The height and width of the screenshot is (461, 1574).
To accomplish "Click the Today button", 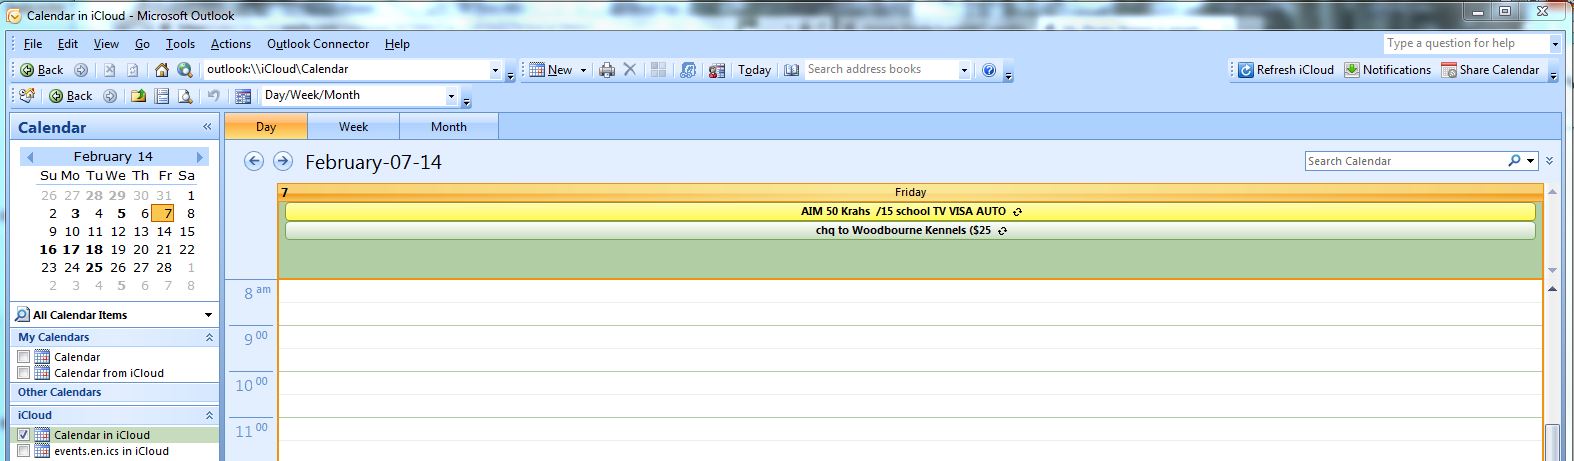I will point(754,70).
